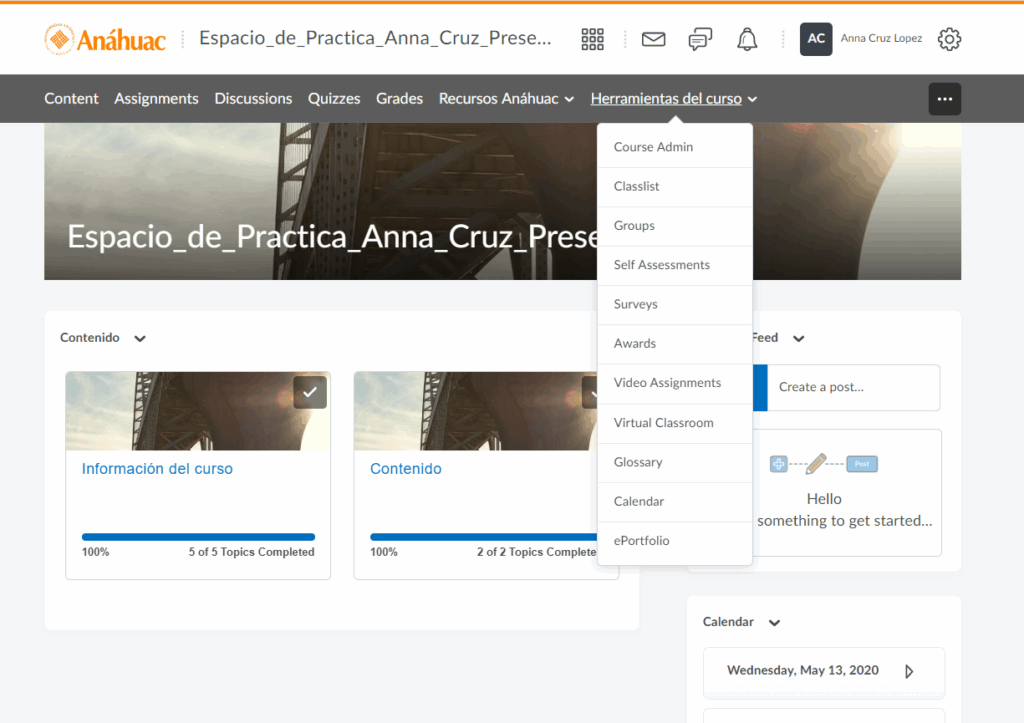Click the Información del curso progress bar
This screenshot has height=723, width=1024.
click(198, 537)
